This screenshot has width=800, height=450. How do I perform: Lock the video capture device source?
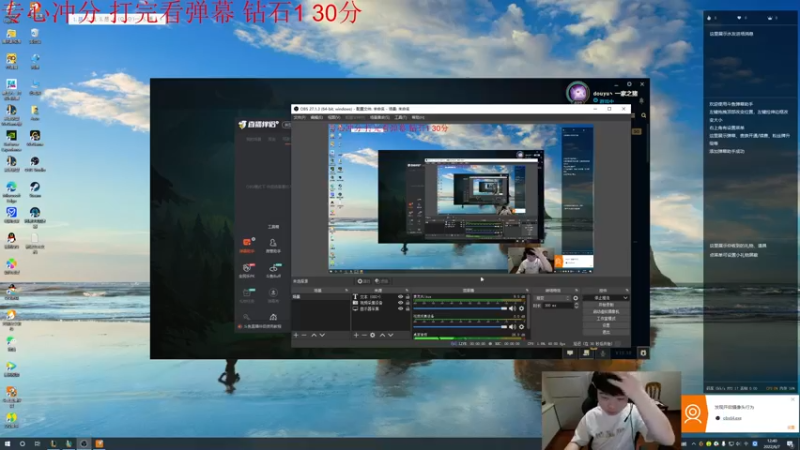[x=408, y=303]
